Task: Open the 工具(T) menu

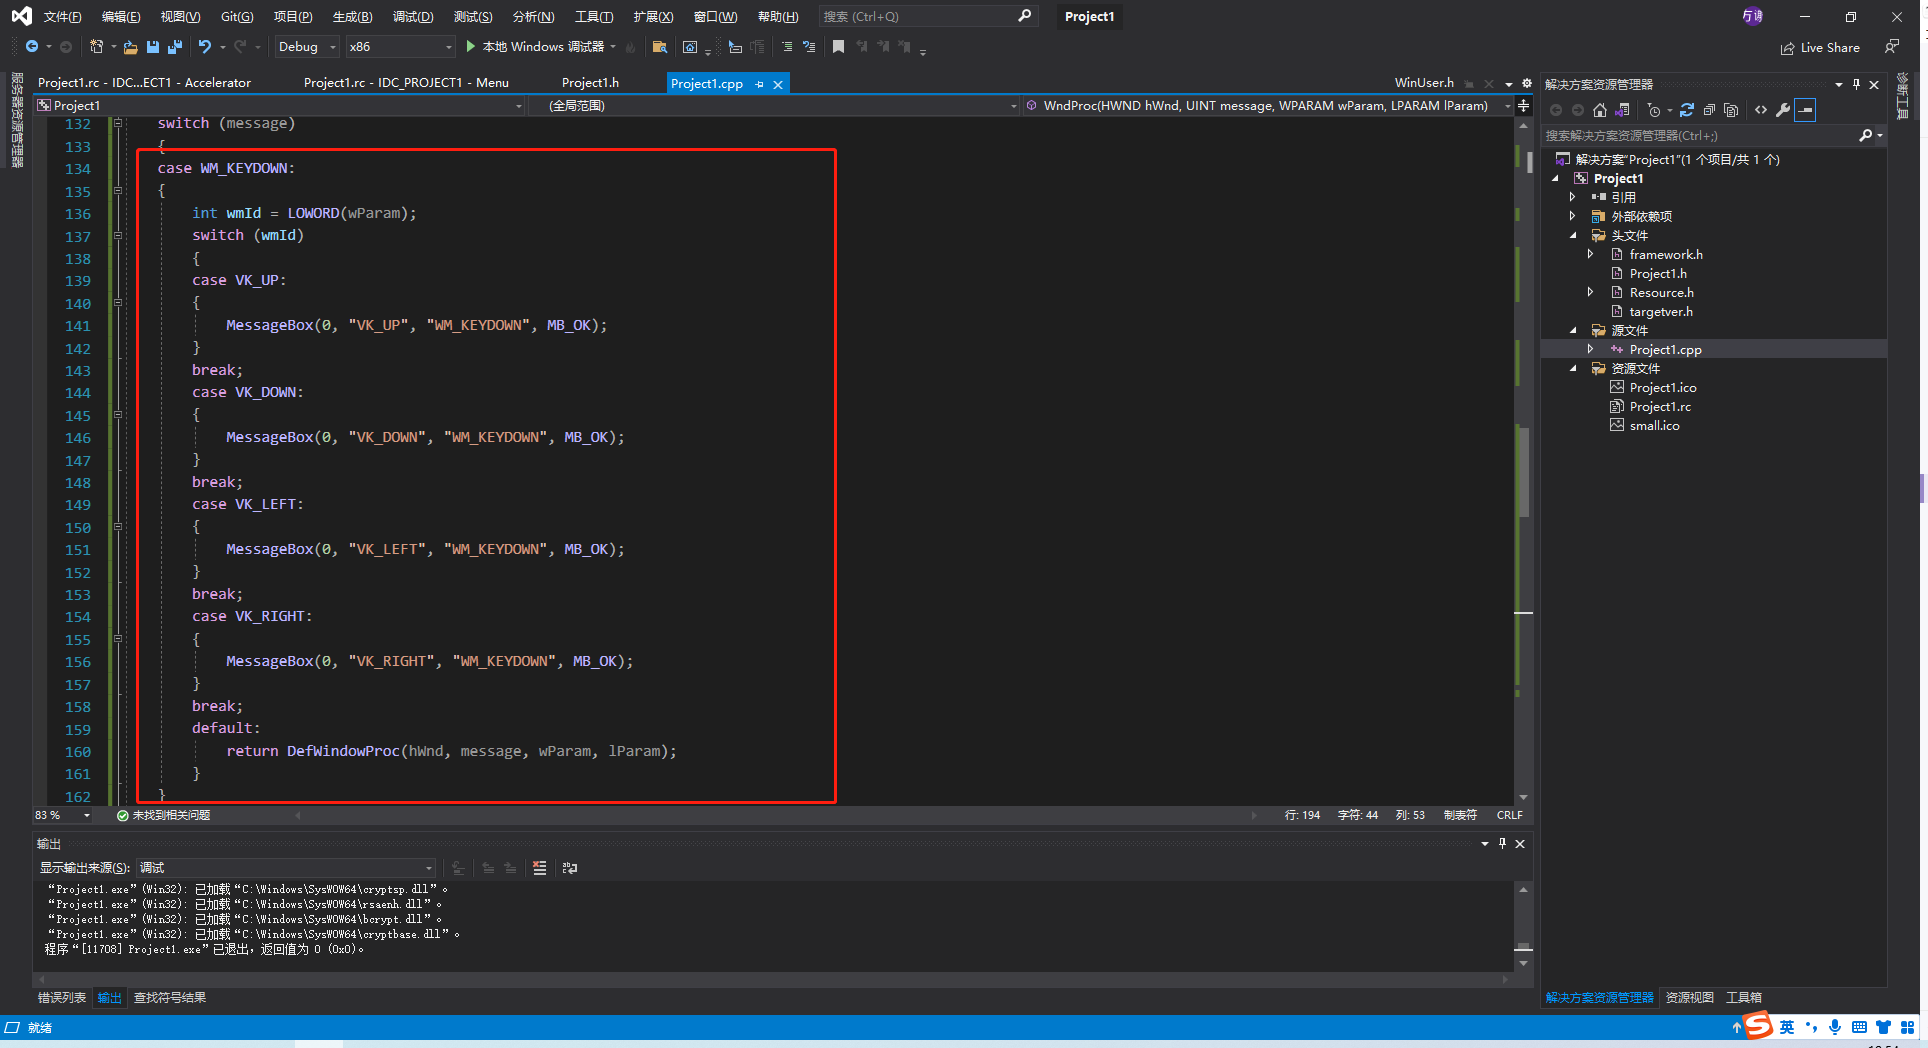Action: point(594,17)
